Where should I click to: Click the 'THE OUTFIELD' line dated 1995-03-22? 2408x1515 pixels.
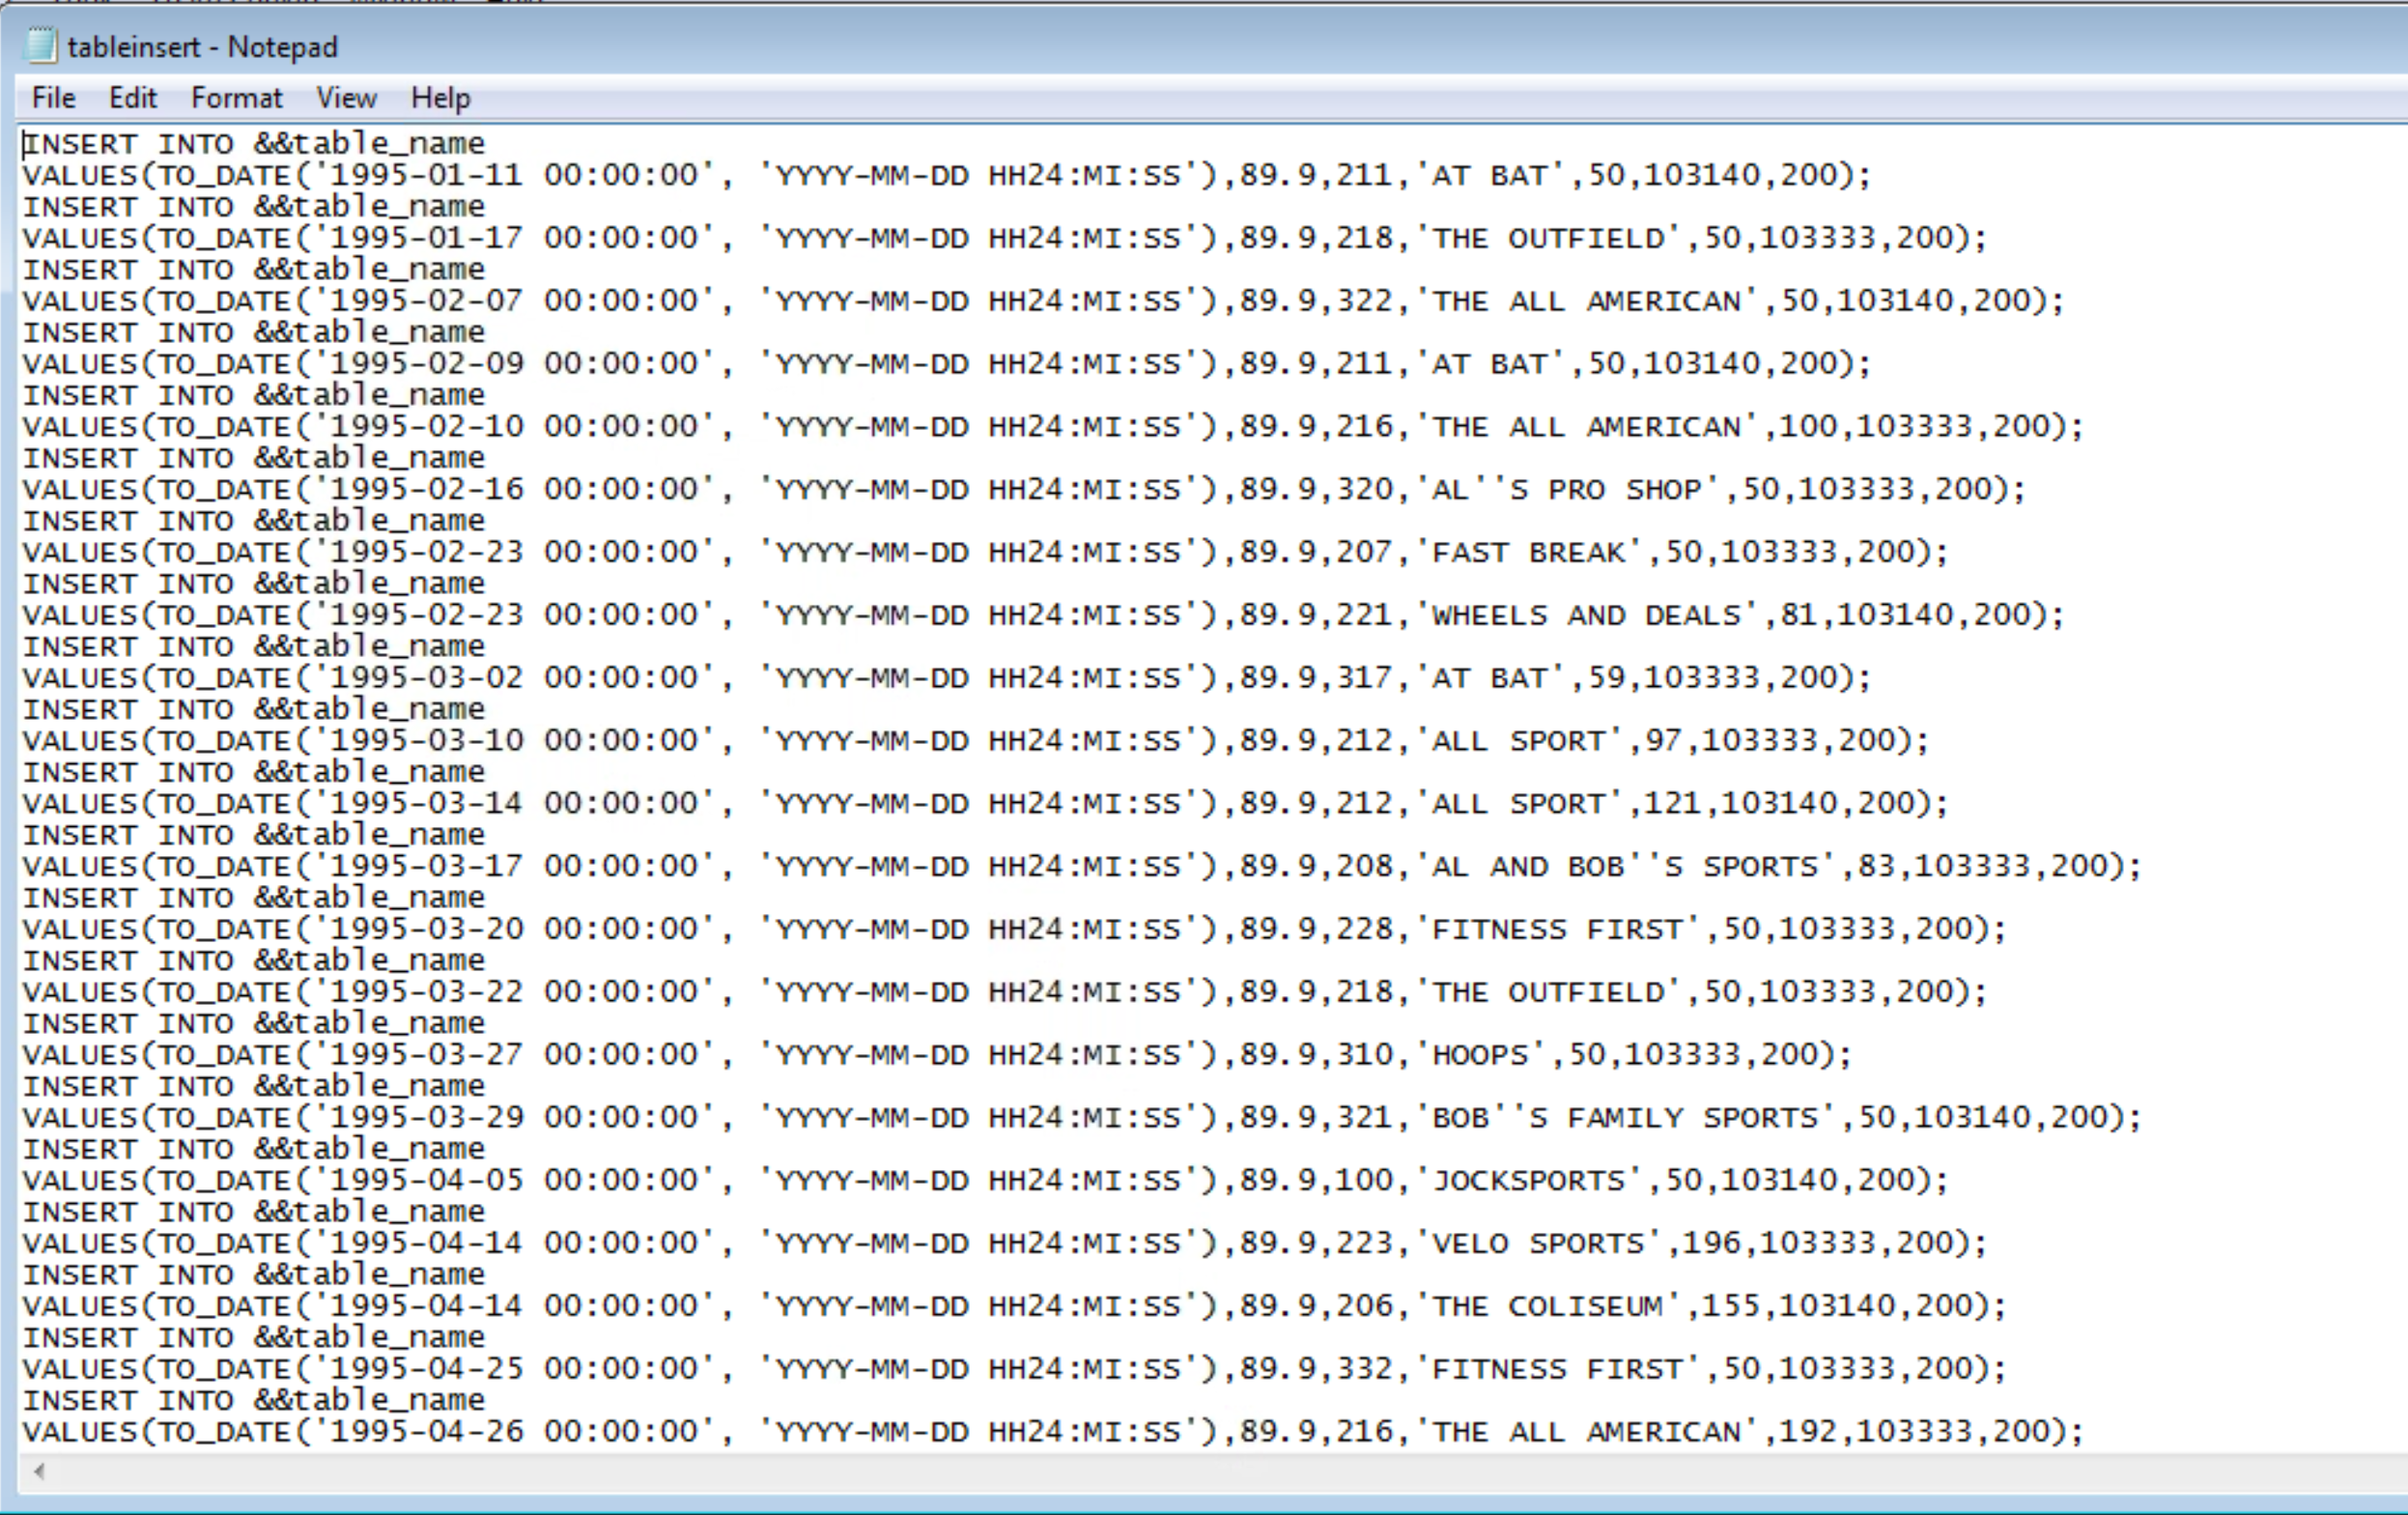click(x=1004, y=992)
